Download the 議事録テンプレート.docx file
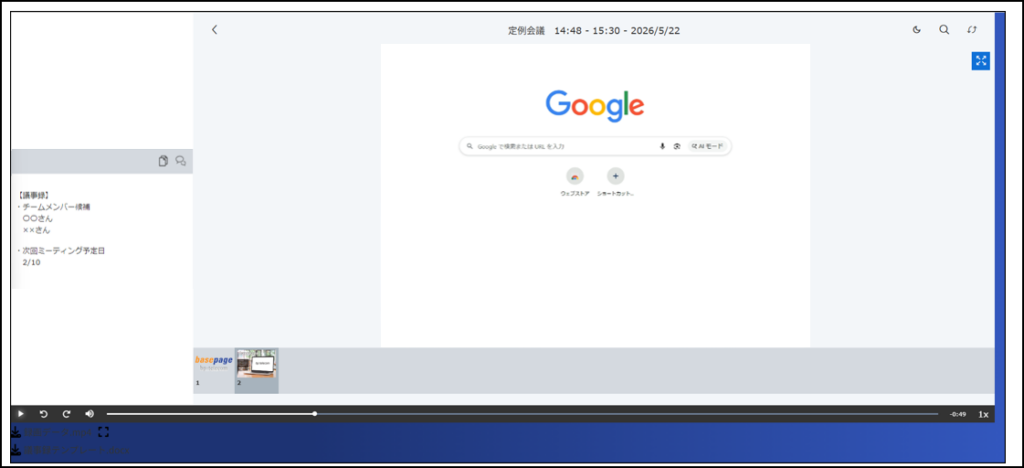 coord(70,450)
